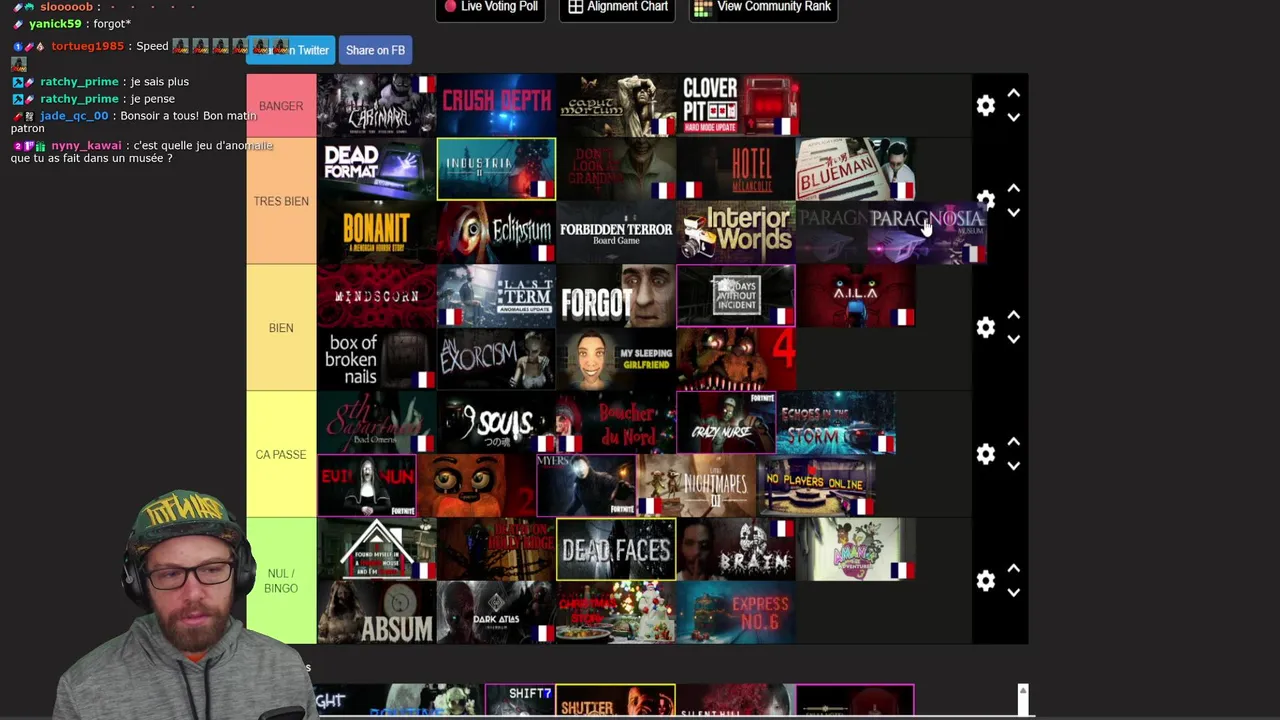1280x720 pixels.
Task: Click the page scrollbar up arrow
Action: pos(1022,691)
